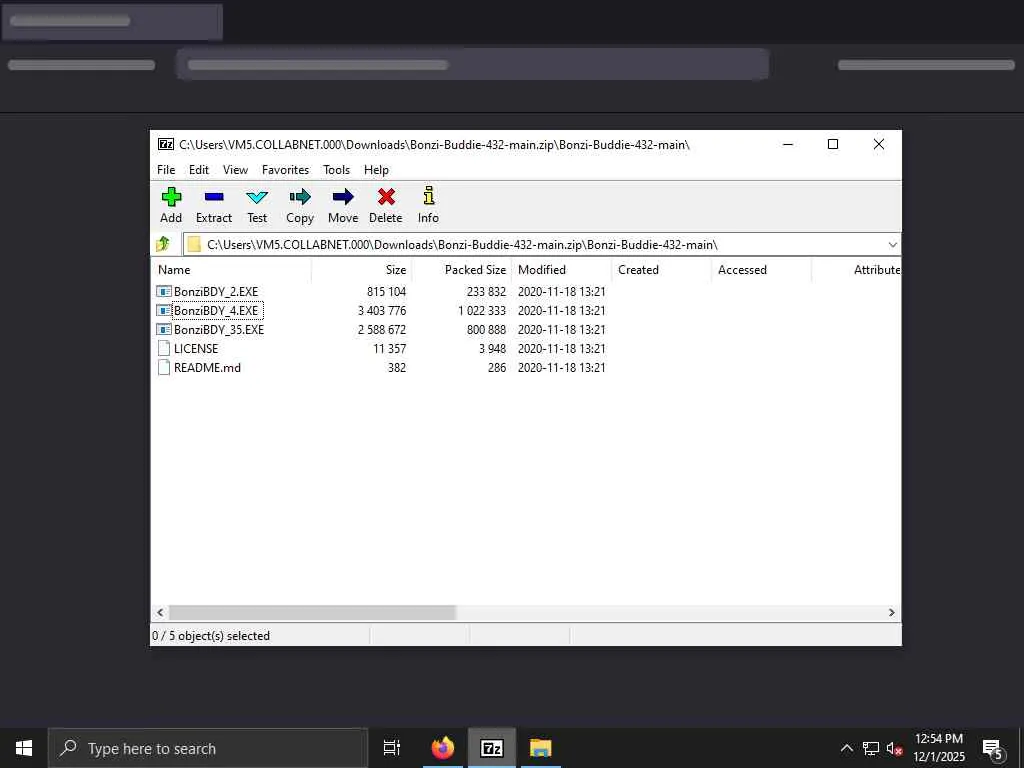Select the BonziBDY_4.EXE file name
1024x768 pixels.
click(x=216, y=310)
